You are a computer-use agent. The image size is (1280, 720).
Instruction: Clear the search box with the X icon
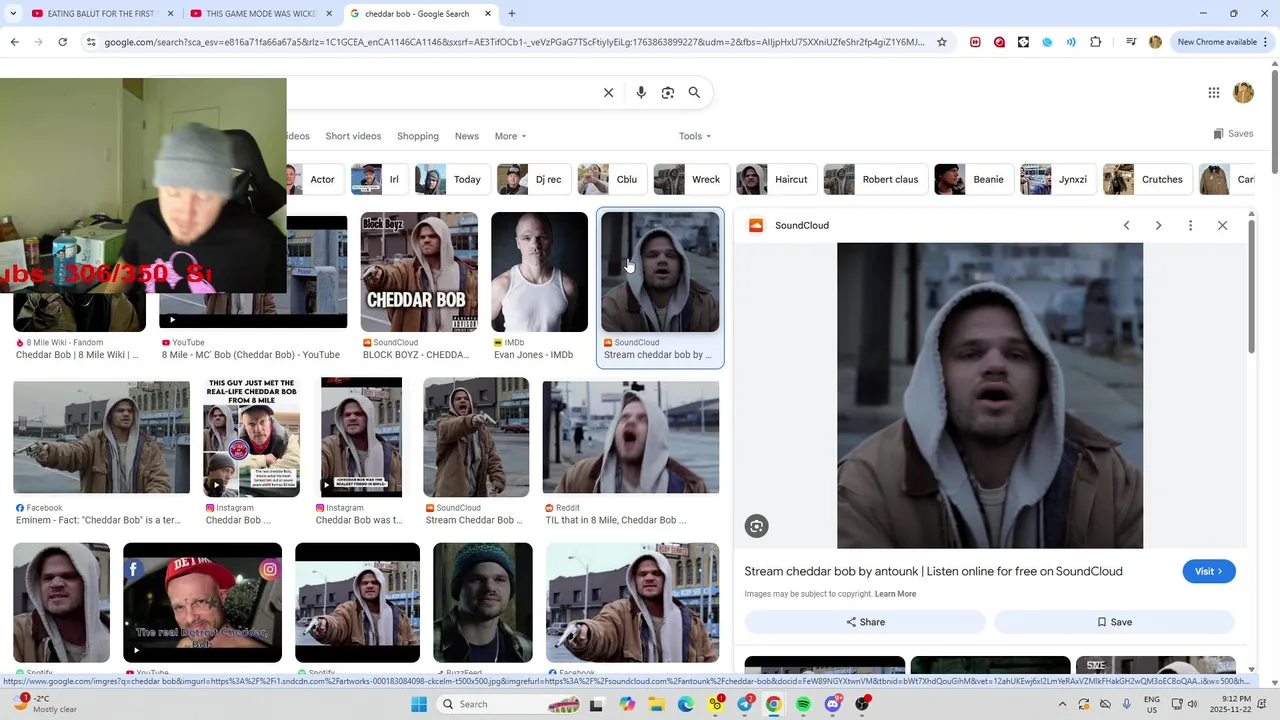tap(608, 93)
